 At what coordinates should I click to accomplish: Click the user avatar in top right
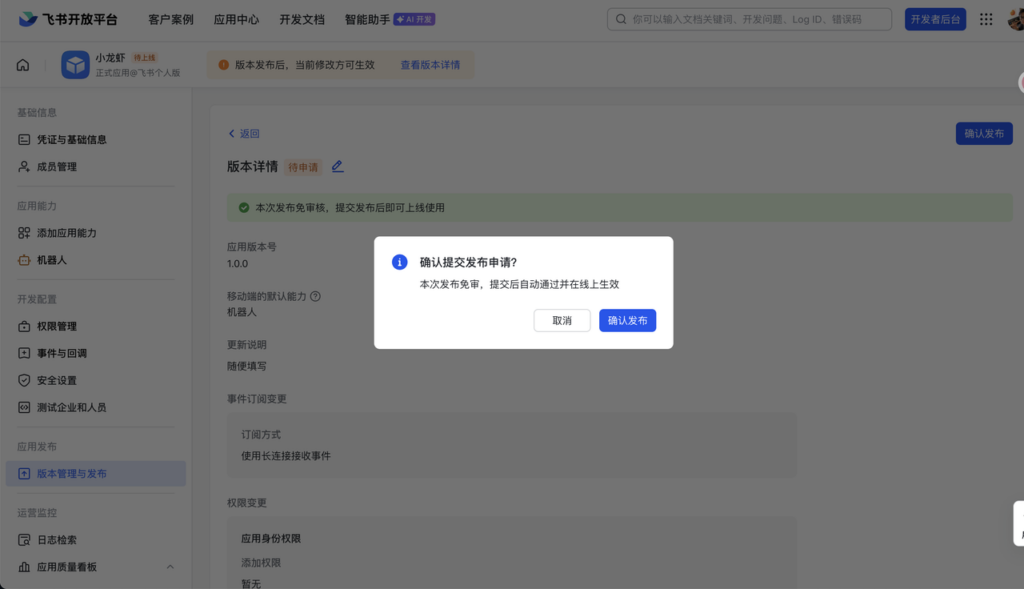point(1013,19)
